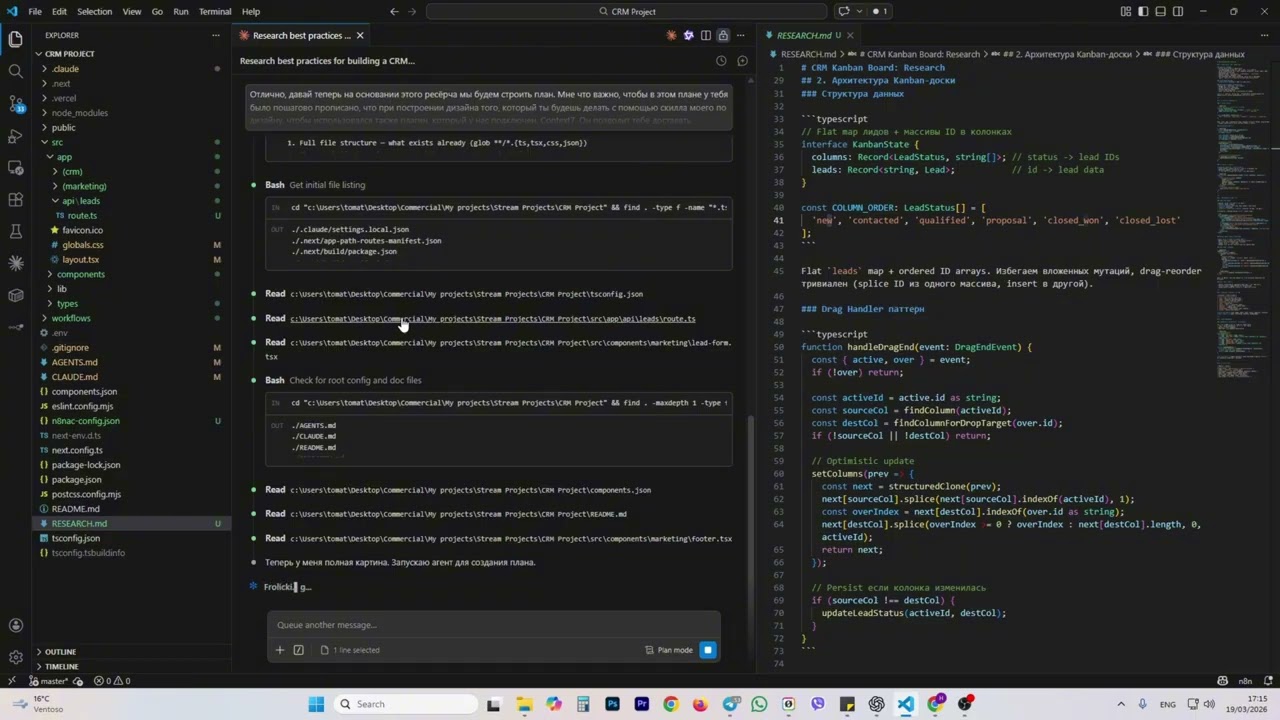Stop the running Claude response
Image resolution: width=1280 pixels, height=720 pixels.
tap(707, 650)
